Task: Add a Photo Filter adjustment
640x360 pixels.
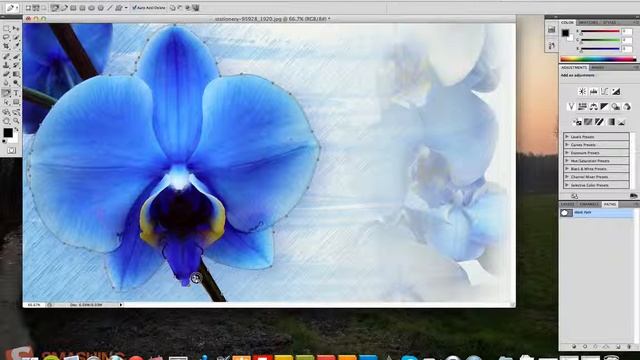Action: click(616, 107)
